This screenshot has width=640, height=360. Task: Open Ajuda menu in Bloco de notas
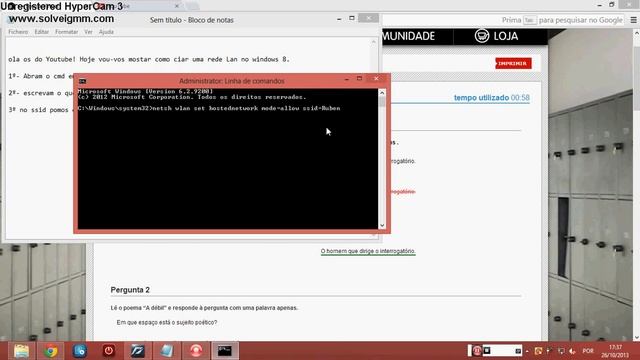(106, 32)
